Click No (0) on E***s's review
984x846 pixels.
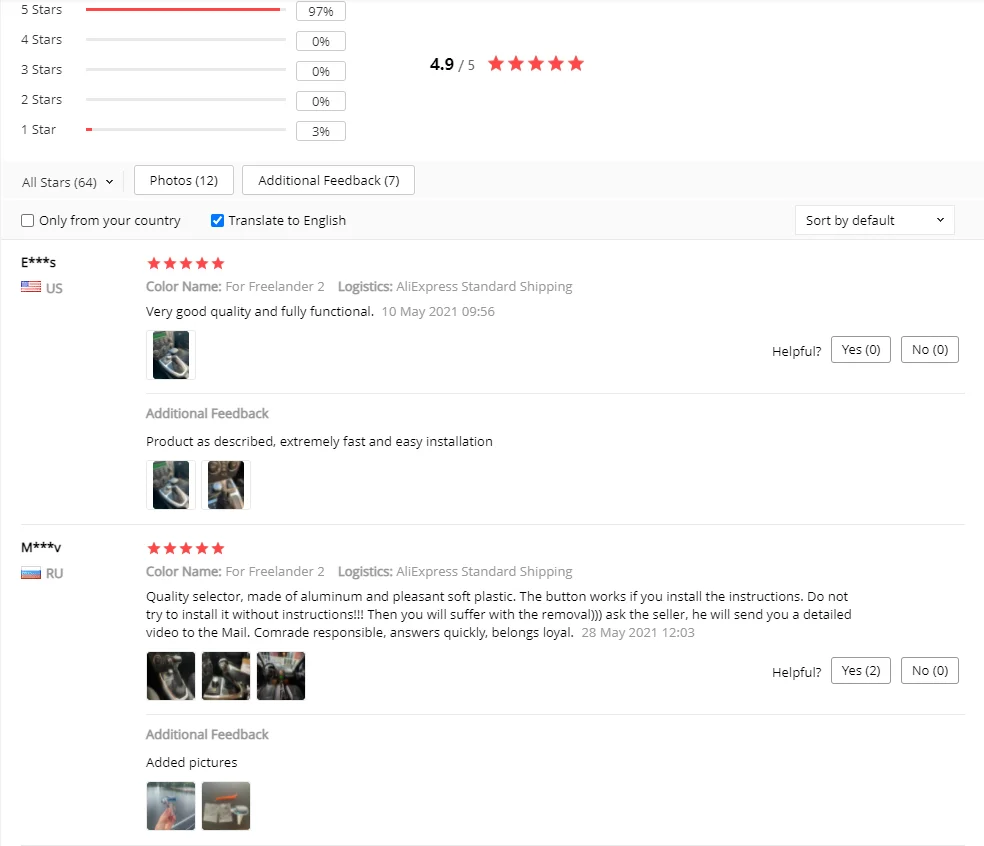point(929,350)
